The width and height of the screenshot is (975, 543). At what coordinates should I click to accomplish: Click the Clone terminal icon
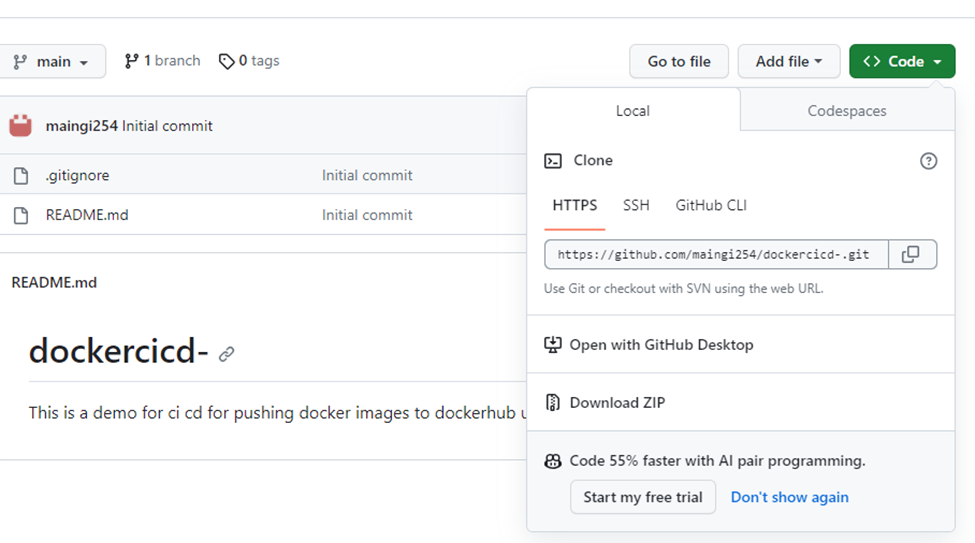[553, 161]
